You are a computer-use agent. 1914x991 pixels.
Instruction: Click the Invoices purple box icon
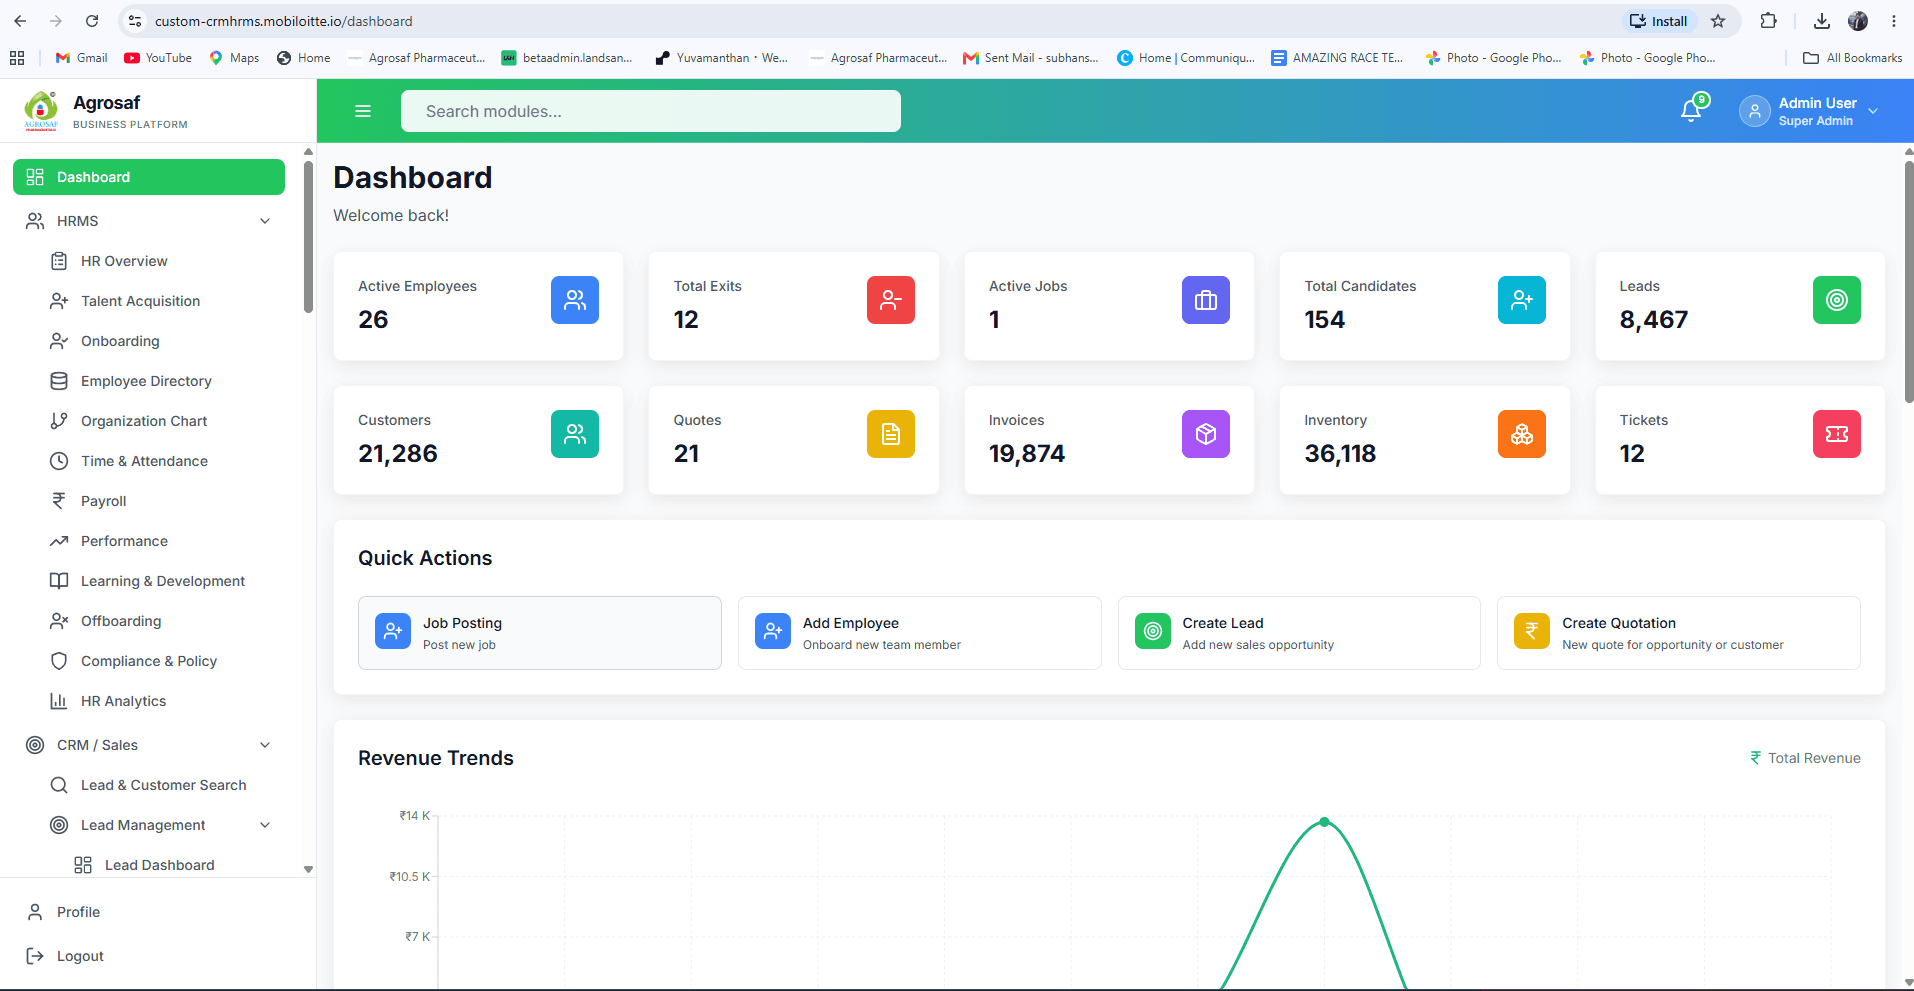1206,434
